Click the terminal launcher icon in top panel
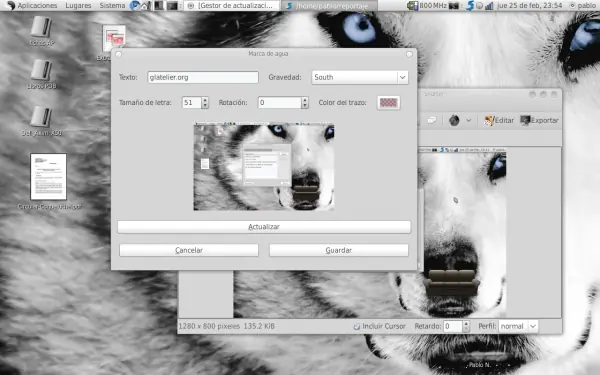The width and height of the screenshot is (600, 375). click(x=173, y=5)
